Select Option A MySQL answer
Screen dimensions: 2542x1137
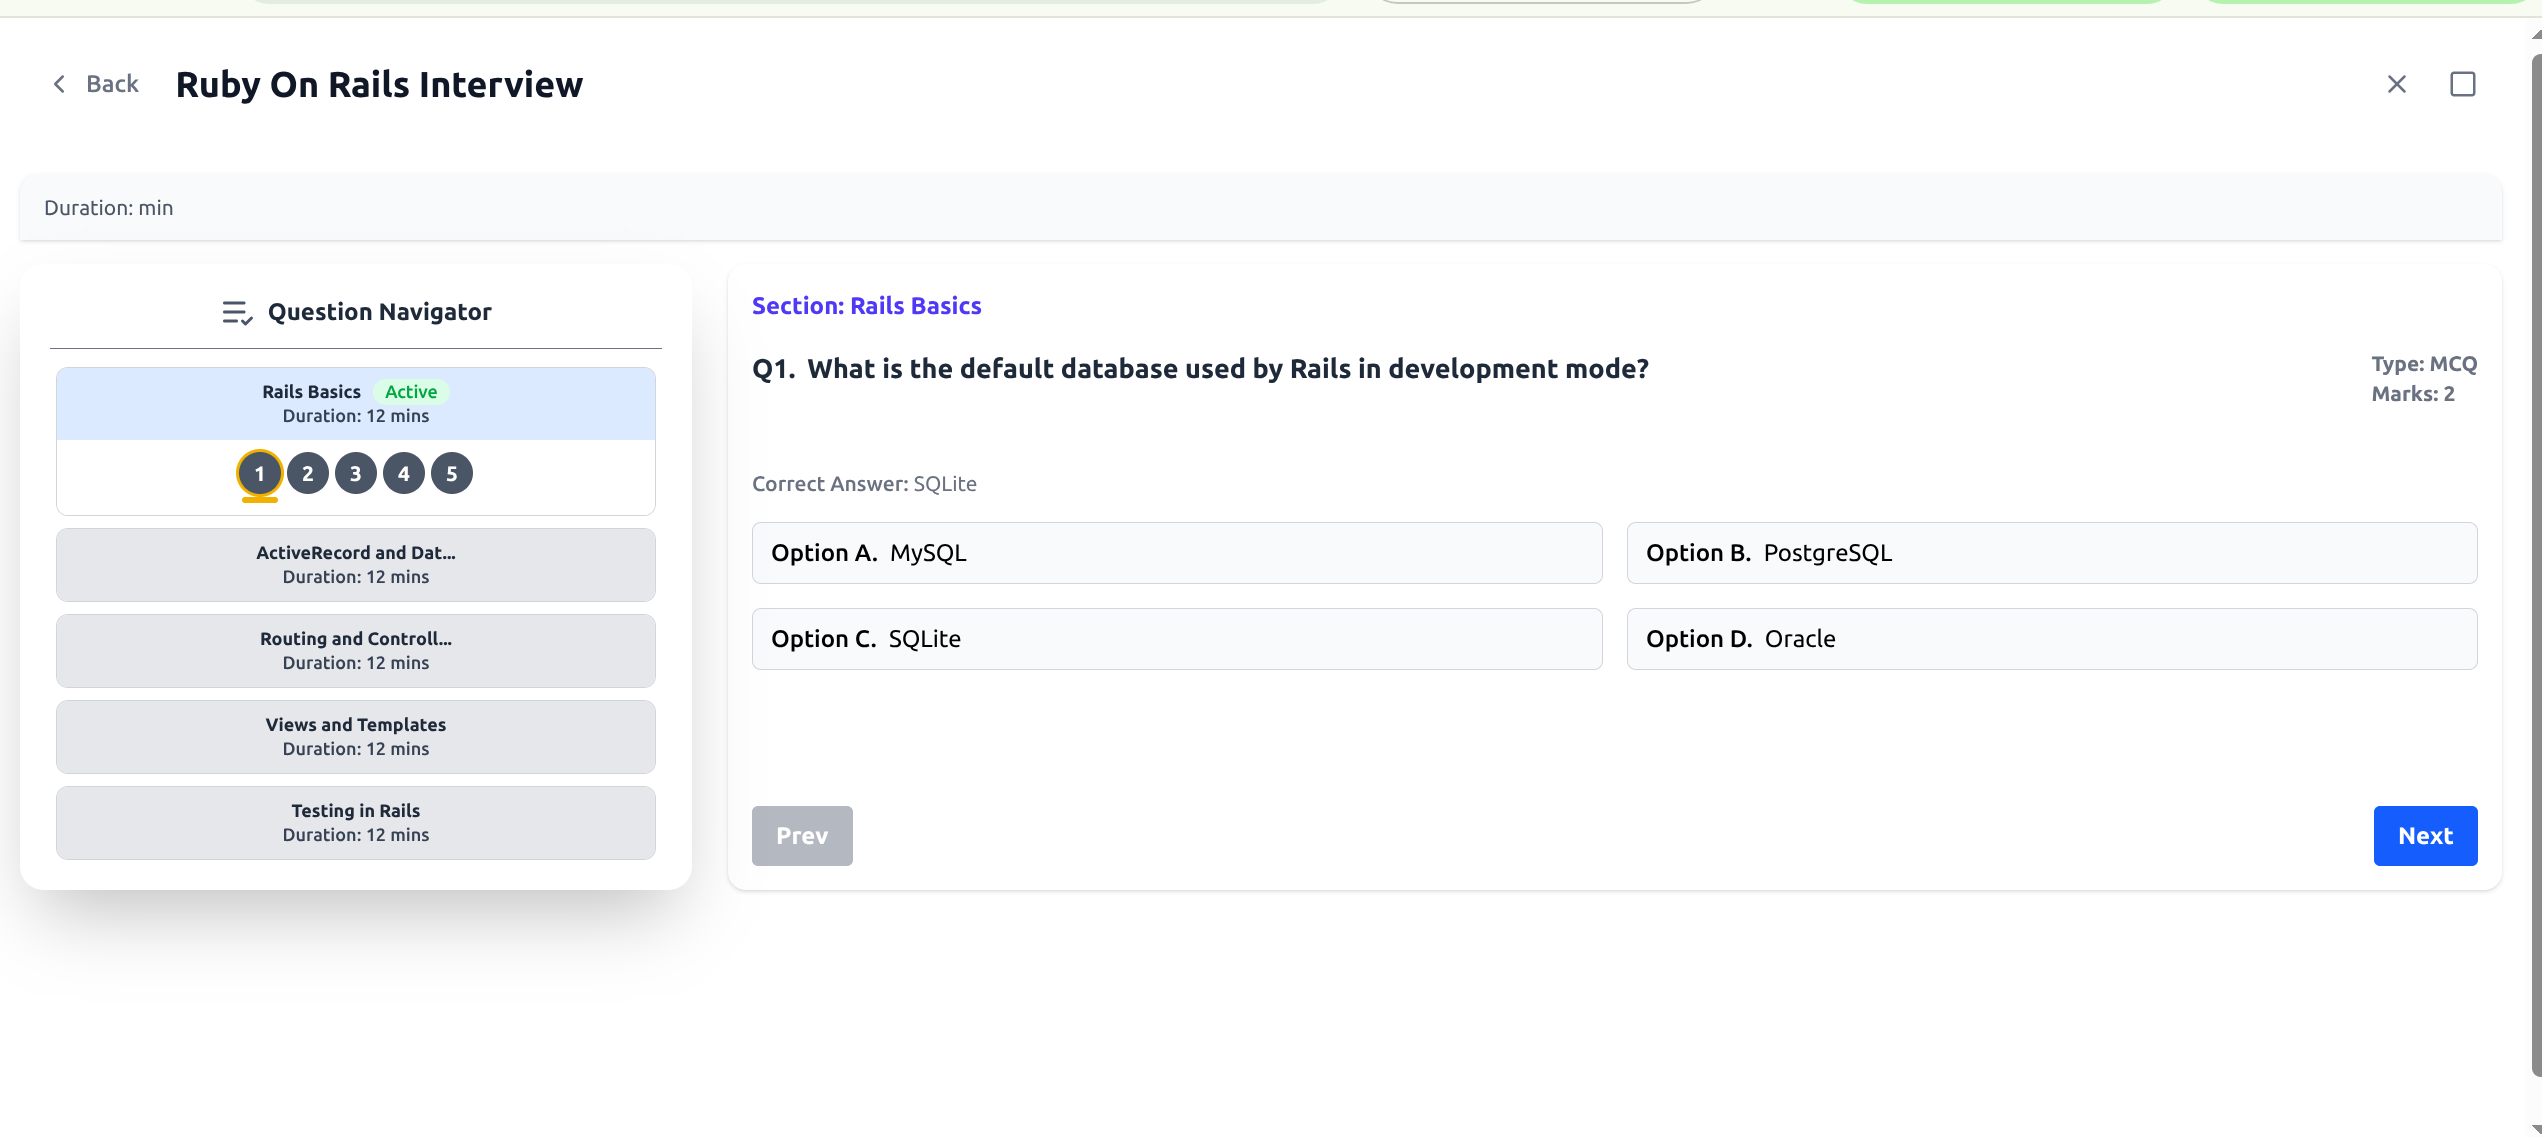click(1177, 552)
